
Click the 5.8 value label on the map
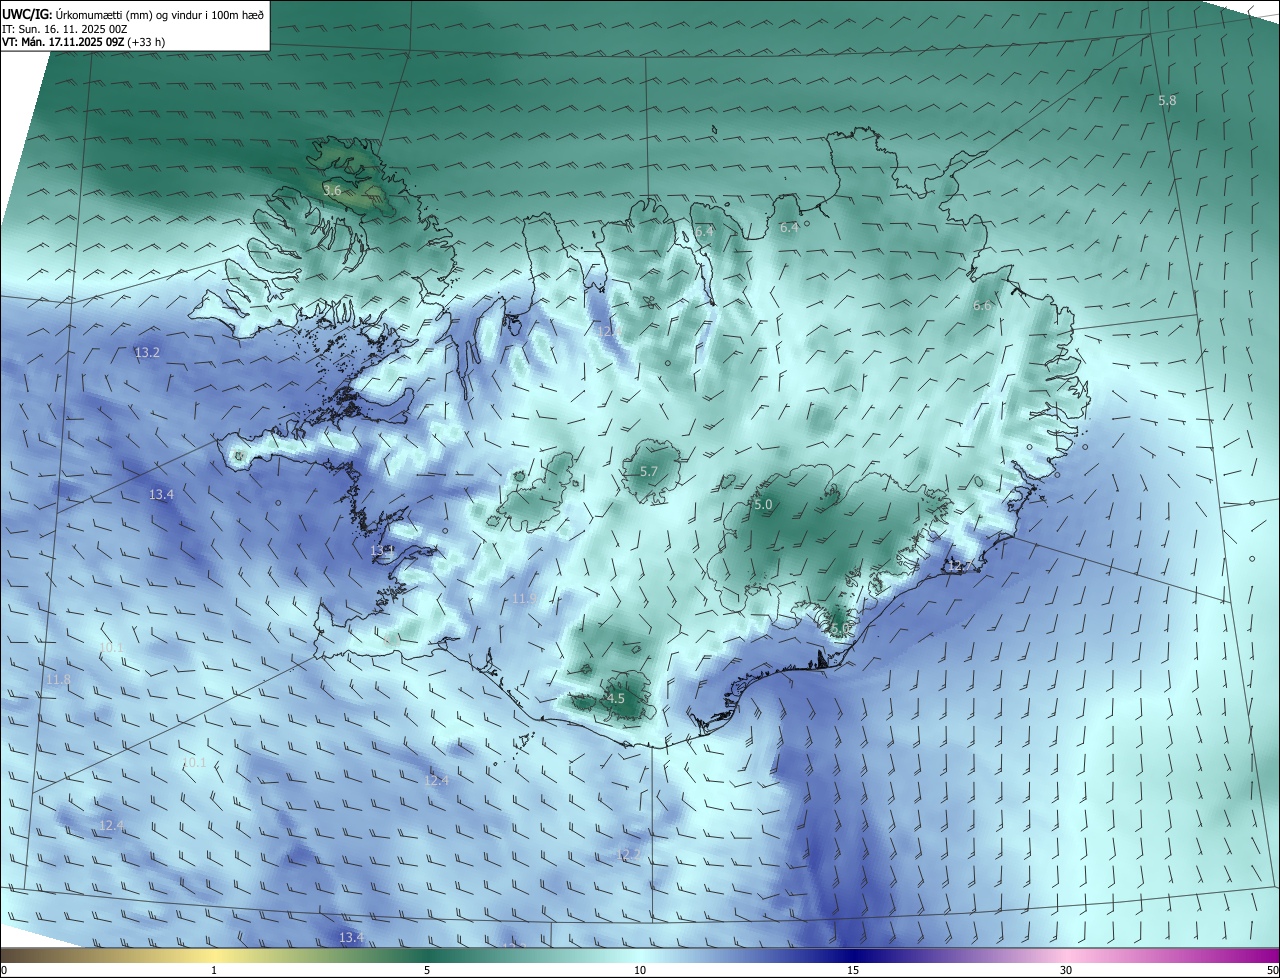coord(1167,101)
